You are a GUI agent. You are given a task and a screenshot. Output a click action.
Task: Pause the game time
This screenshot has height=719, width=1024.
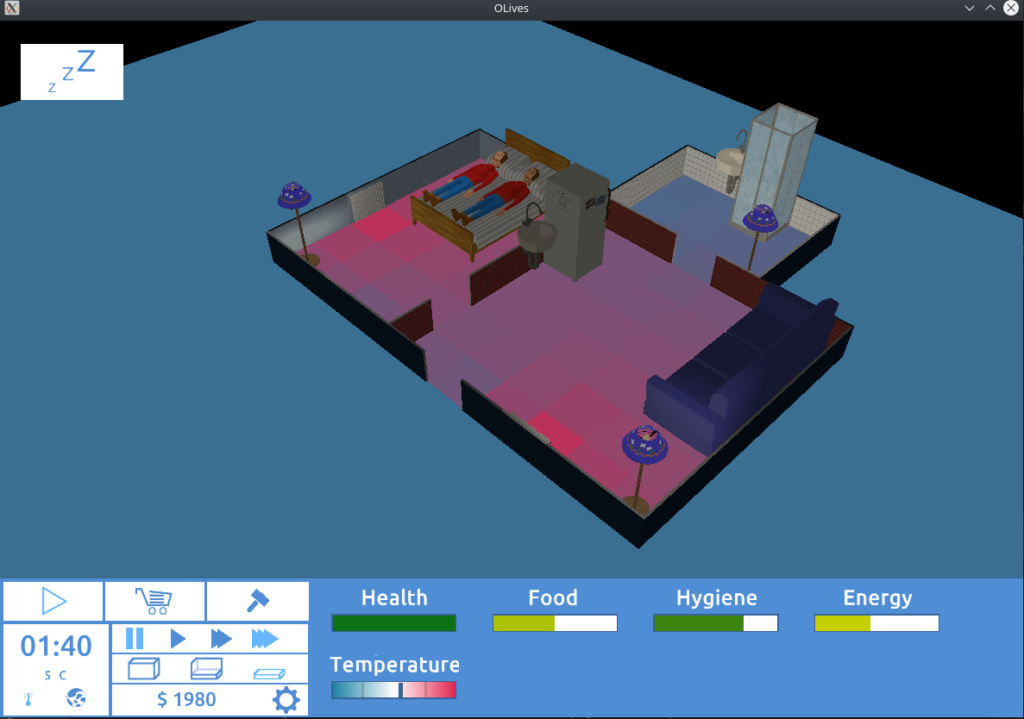[135, 638]
